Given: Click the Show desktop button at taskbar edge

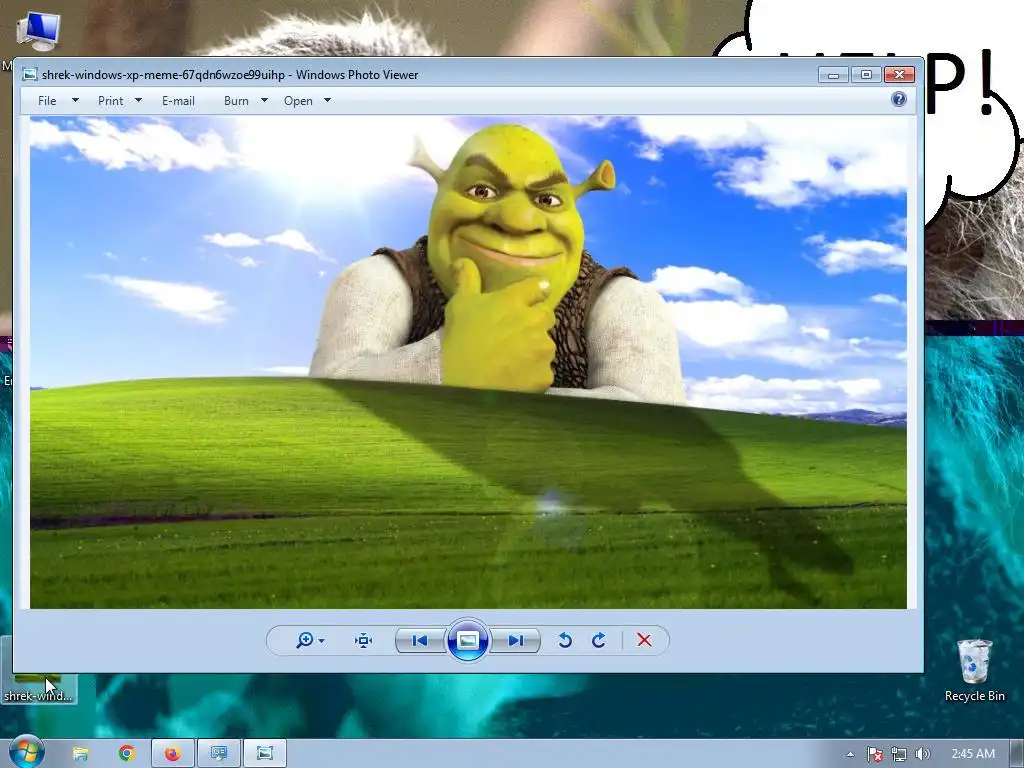Looking at the screenshot, I should (1017, 754).
